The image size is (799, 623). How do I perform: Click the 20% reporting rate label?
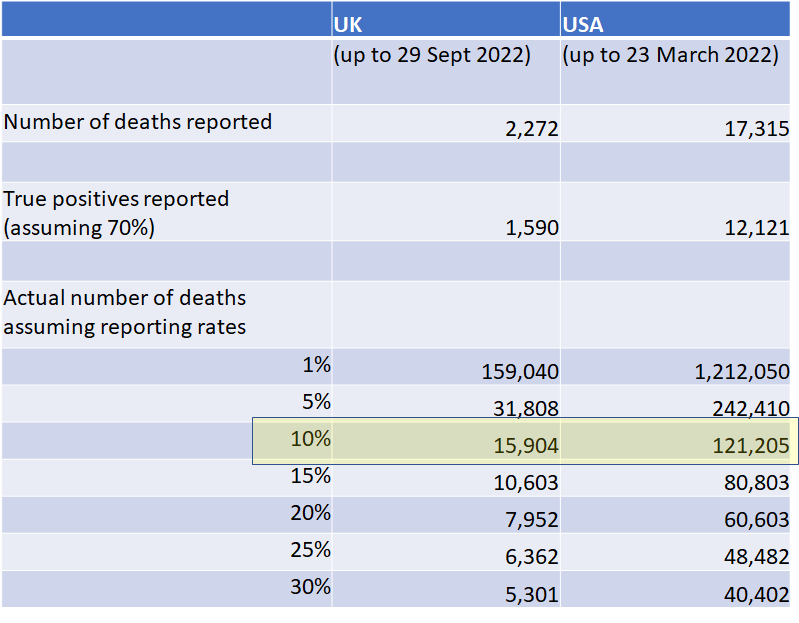[310, 513]
